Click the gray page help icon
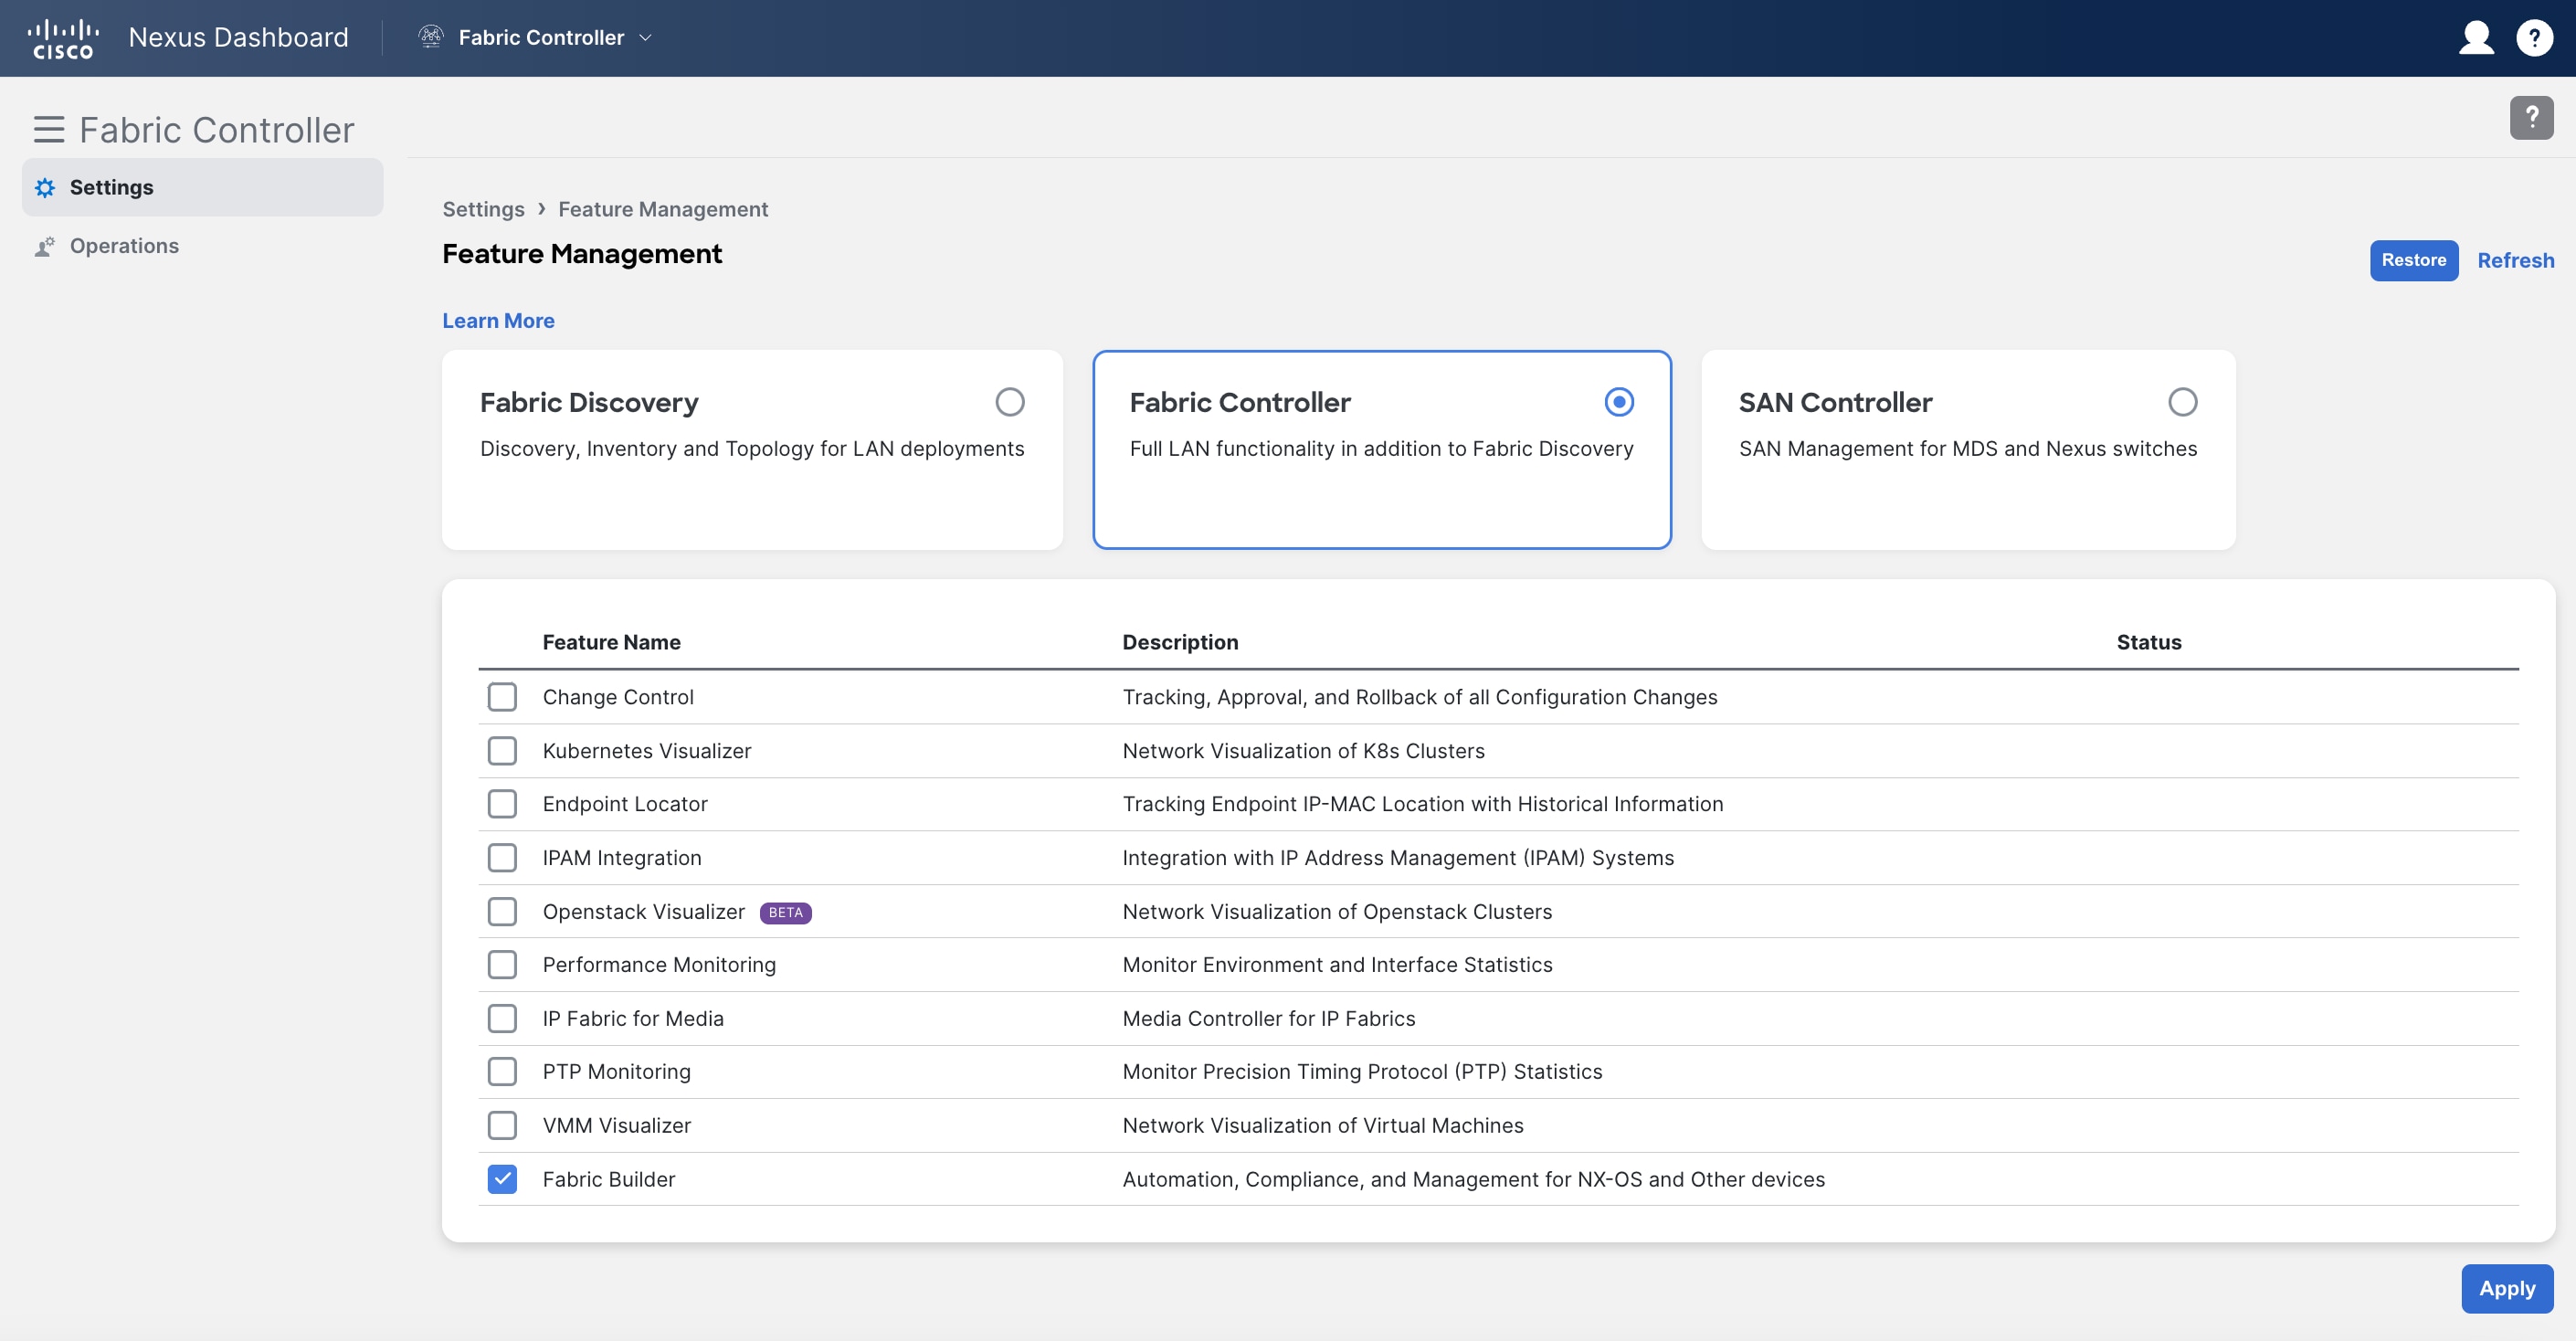This screenshot has height=1341, width=2576. [x=2531, y=118]
